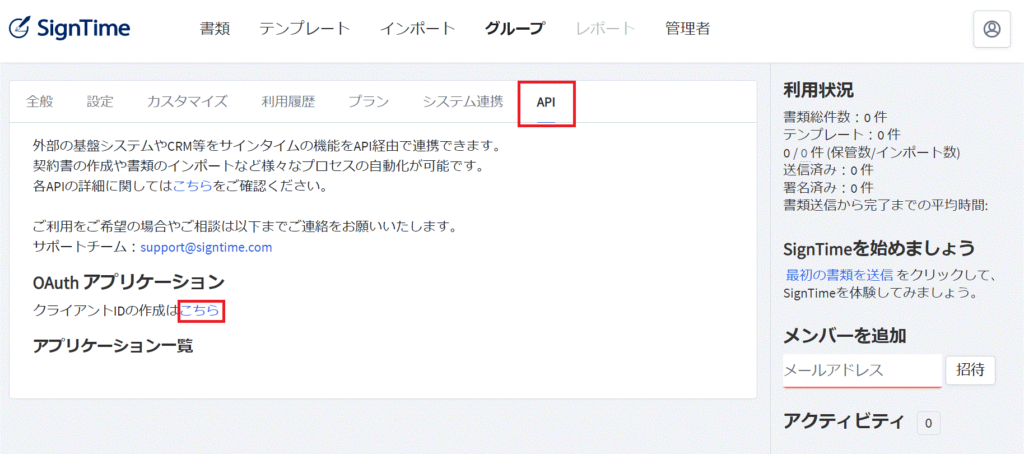Switch to the 利用履歴 tab
This screenshot has width=1024, height=454.
click(288, 102)
